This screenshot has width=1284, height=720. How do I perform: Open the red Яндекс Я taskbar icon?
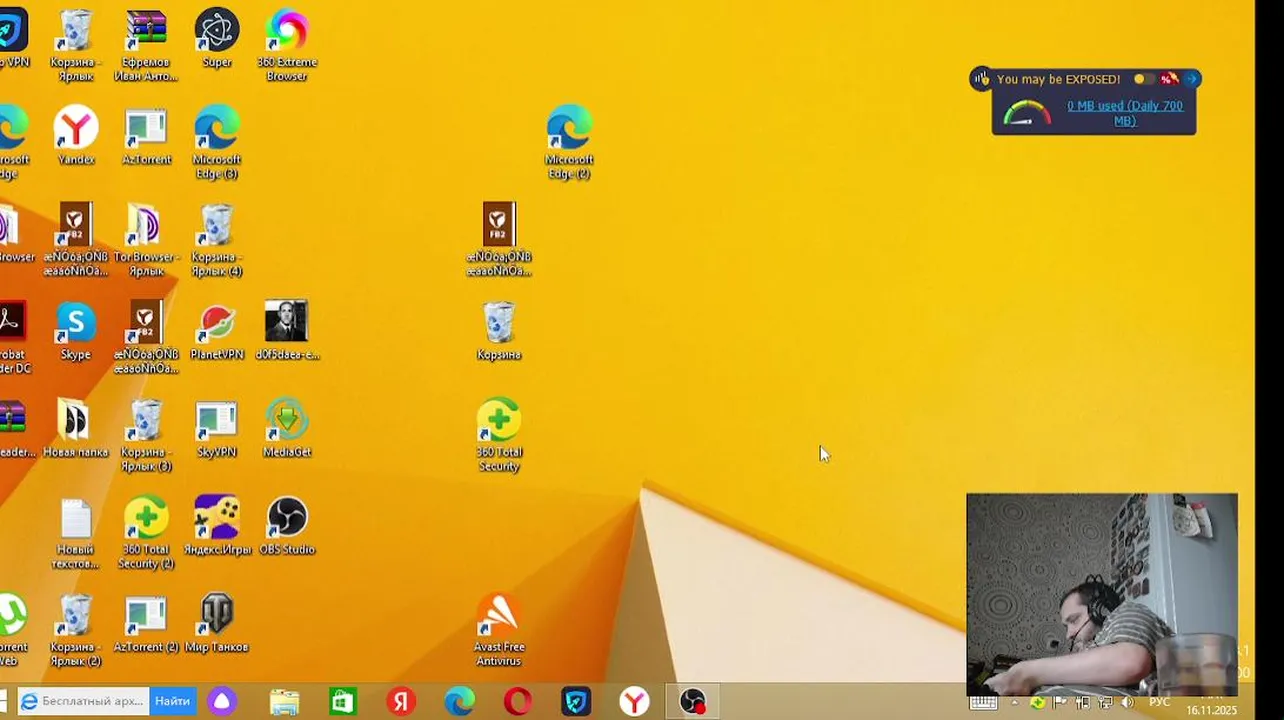[x=401, y=702]
